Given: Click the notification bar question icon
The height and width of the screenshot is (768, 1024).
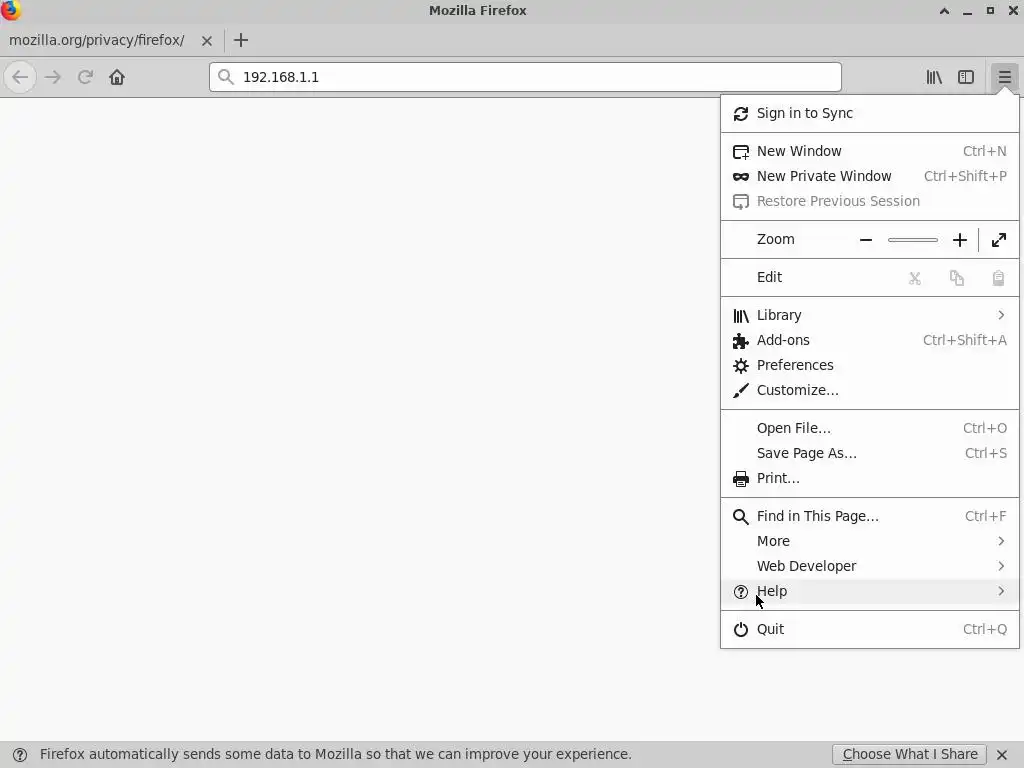Looking at the screenshot, I should click(20, 755).
